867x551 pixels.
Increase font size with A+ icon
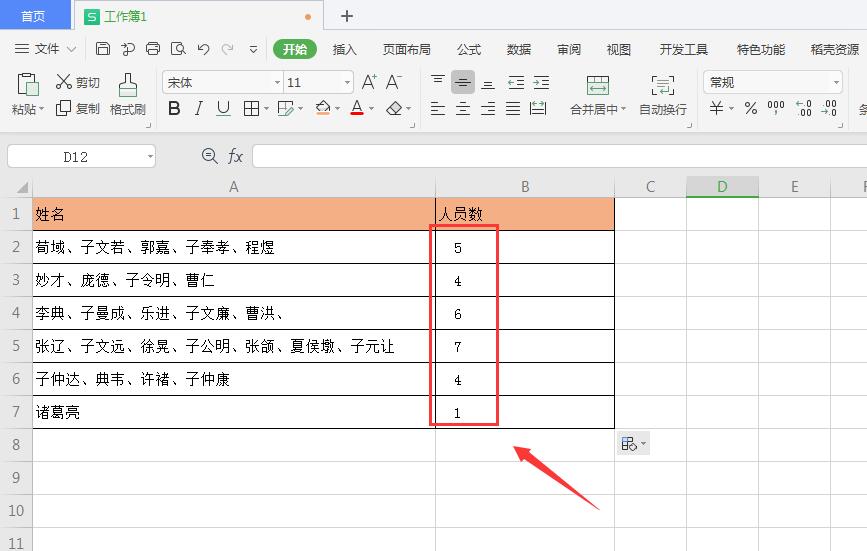point(369,82)
